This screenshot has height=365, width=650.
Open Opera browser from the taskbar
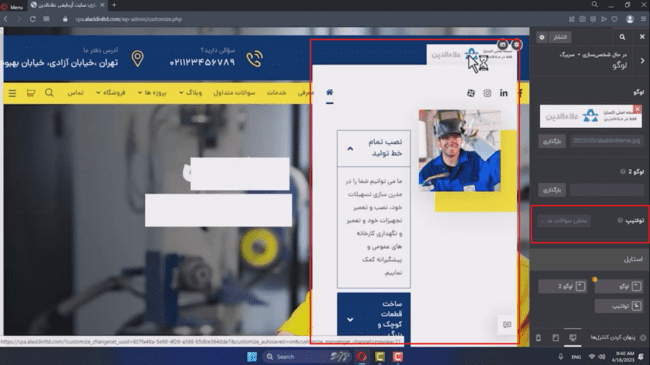[x=361, y=357]
